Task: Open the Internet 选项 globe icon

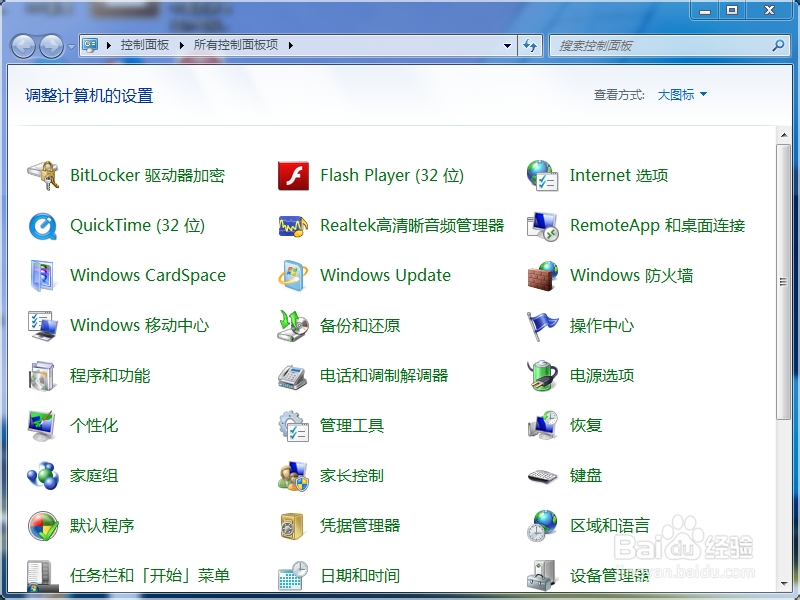Action: click(542, 176)
